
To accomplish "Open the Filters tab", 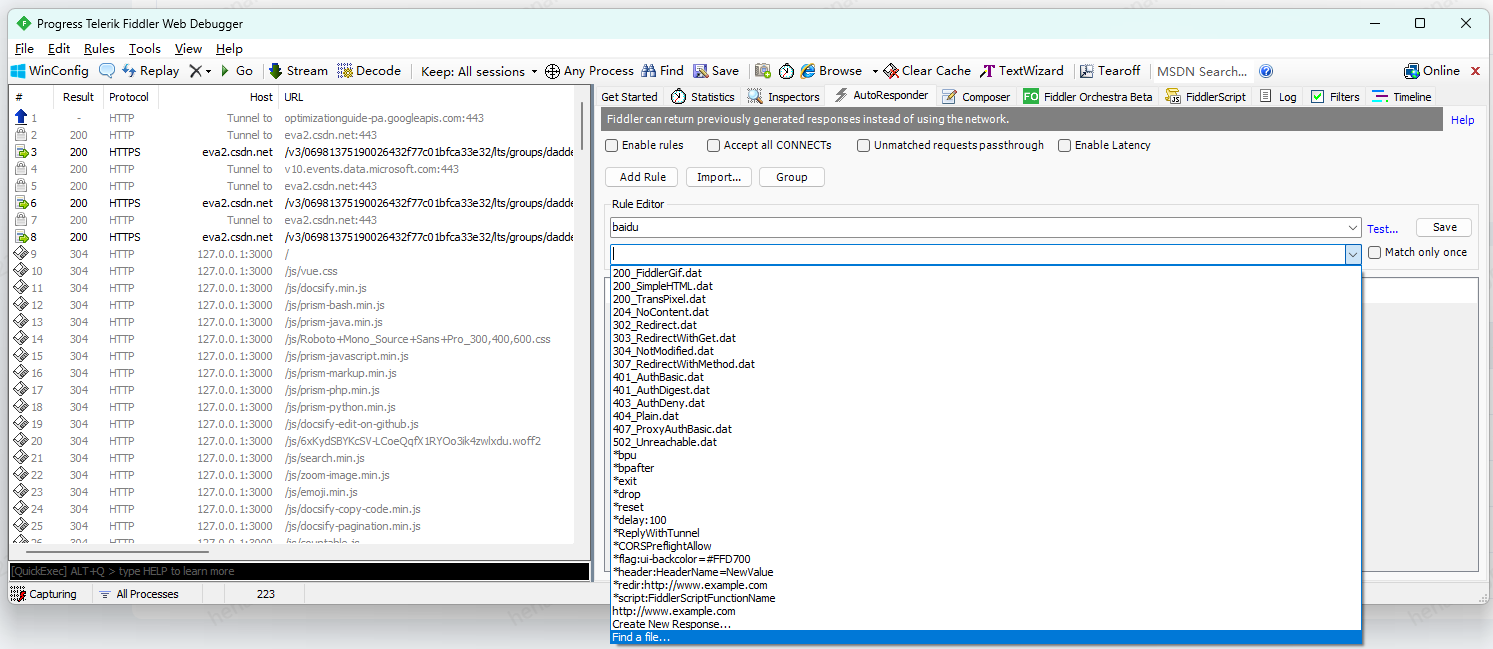I will (1335, 97).
